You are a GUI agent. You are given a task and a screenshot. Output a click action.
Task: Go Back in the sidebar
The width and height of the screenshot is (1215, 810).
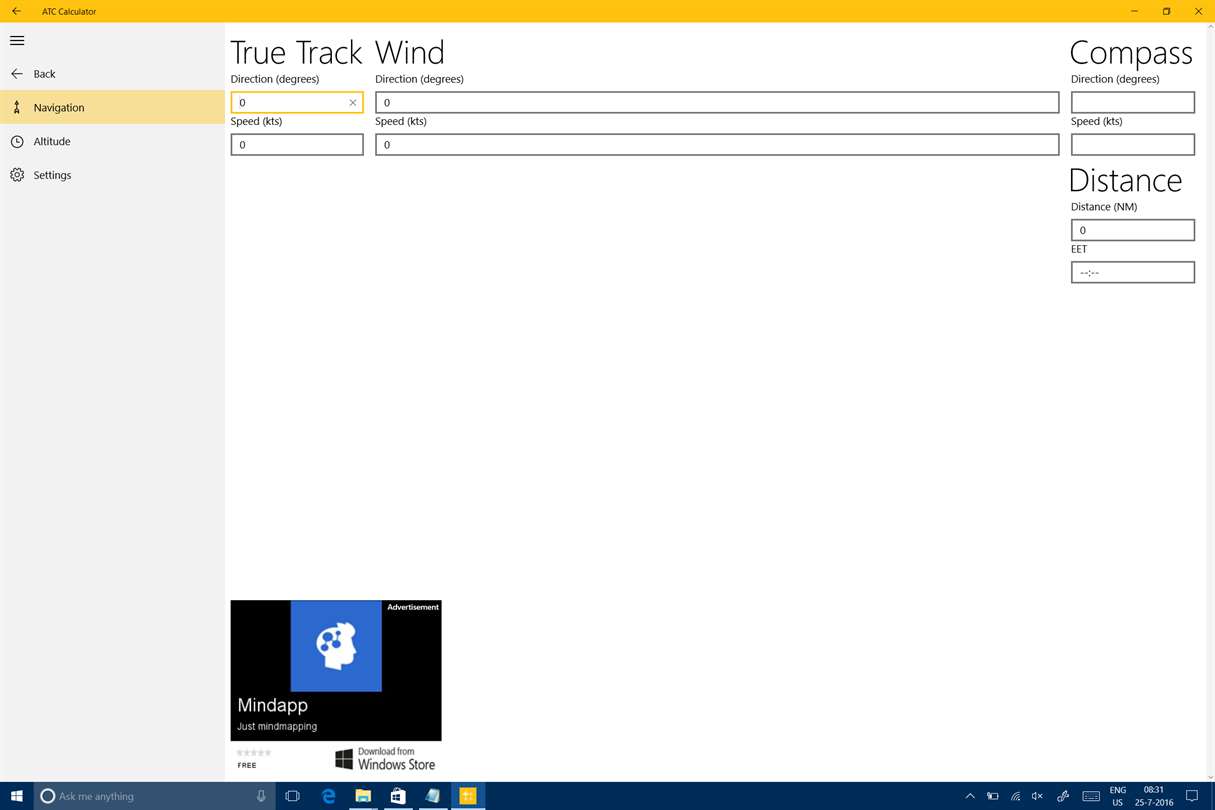[112, 74]
